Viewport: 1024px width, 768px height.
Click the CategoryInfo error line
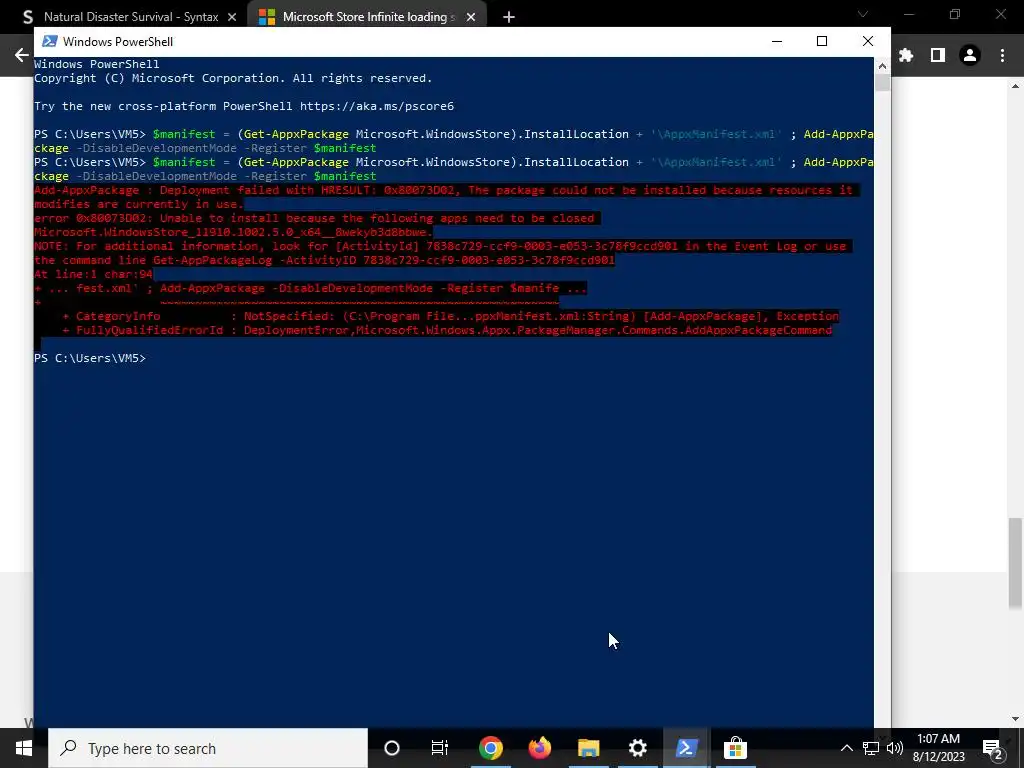click(x=451, y=316)
